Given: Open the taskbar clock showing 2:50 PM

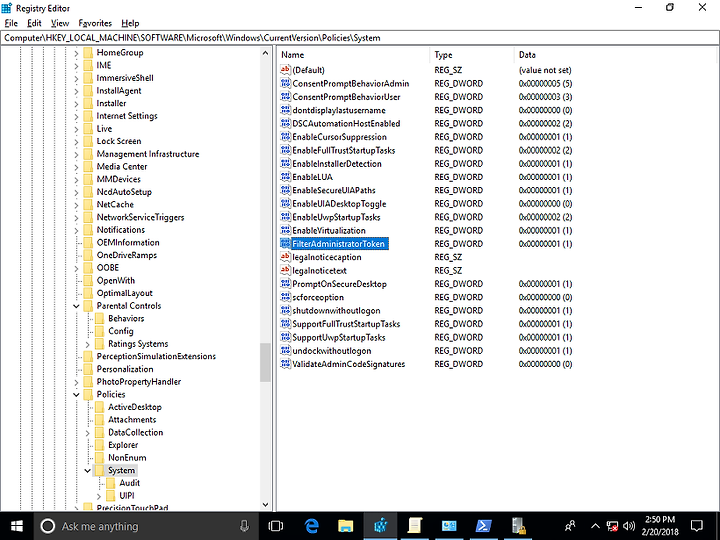Looking at the screenshot, I should pos(660,526).
